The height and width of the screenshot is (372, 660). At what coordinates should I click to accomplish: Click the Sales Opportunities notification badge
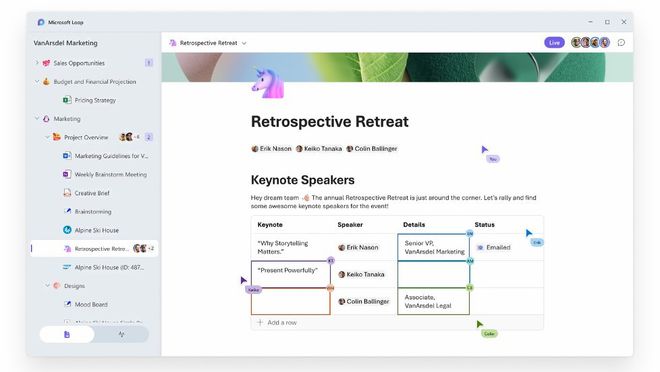pyautogui.click(x=149, y=63)
